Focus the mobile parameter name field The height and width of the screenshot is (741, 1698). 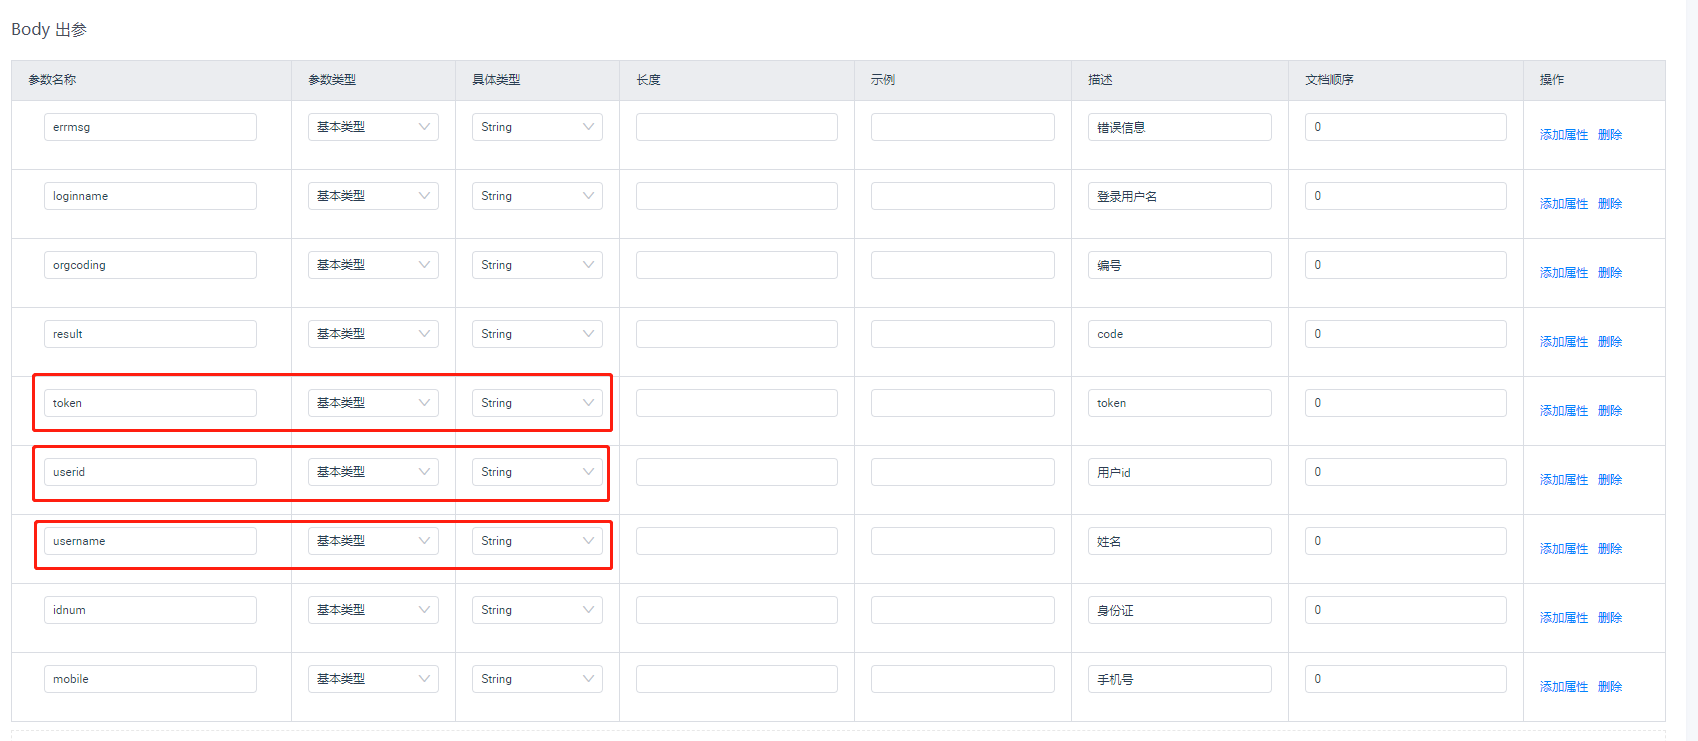(150, 679)
